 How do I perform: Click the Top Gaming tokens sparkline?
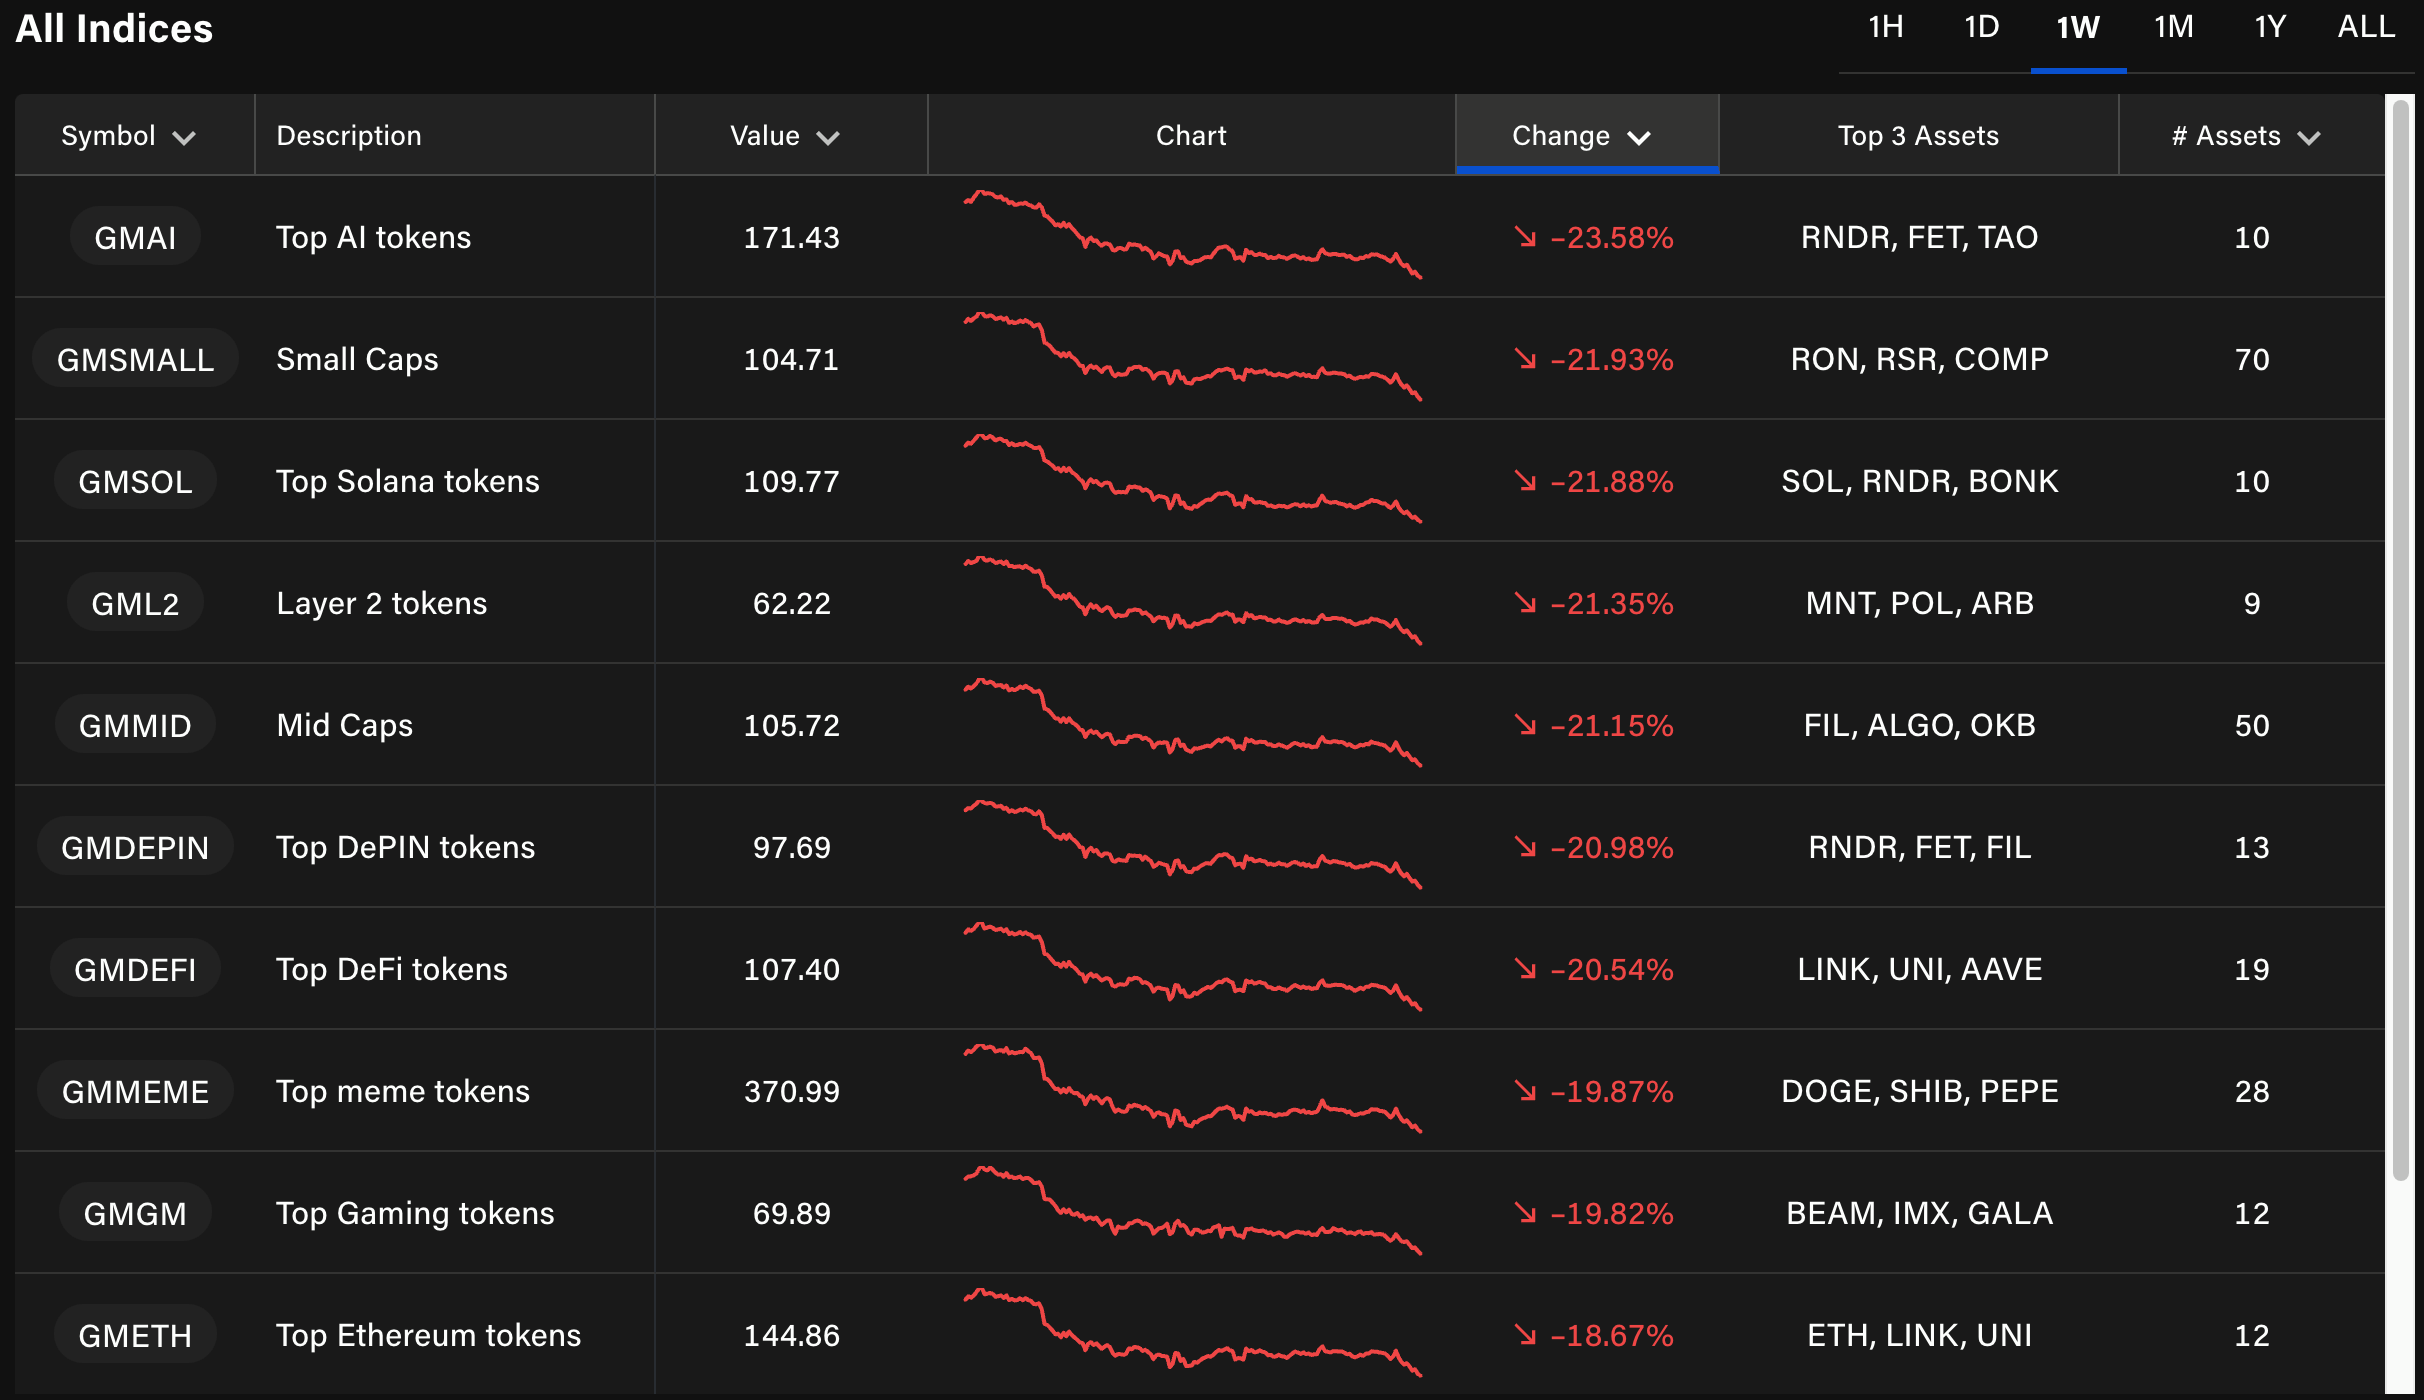pyautogui.click(x=1191, y=1212)
